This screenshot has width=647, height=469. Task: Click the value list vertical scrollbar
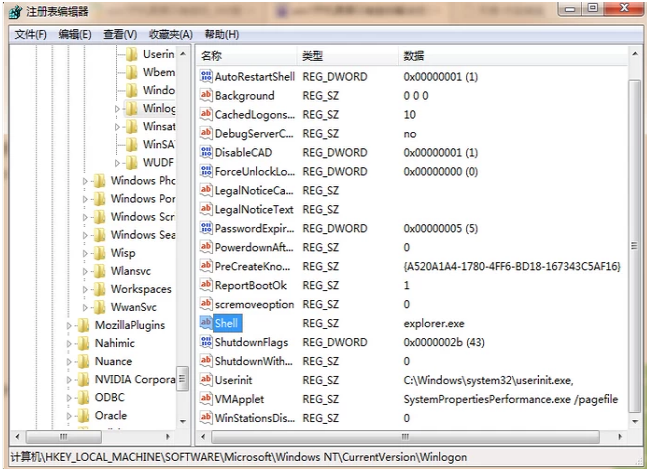(x=634, y=245)
